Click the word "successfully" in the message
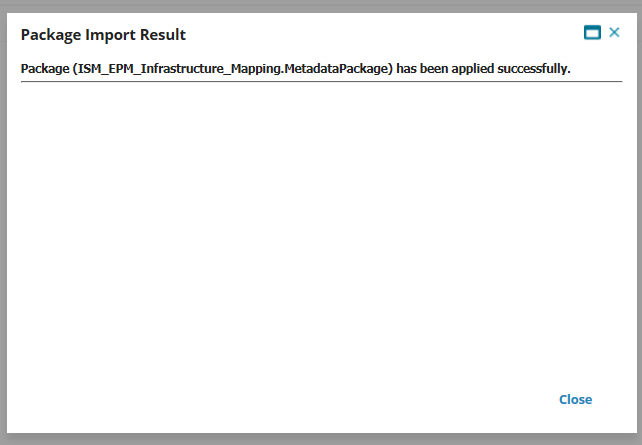 tap(533, 68)
